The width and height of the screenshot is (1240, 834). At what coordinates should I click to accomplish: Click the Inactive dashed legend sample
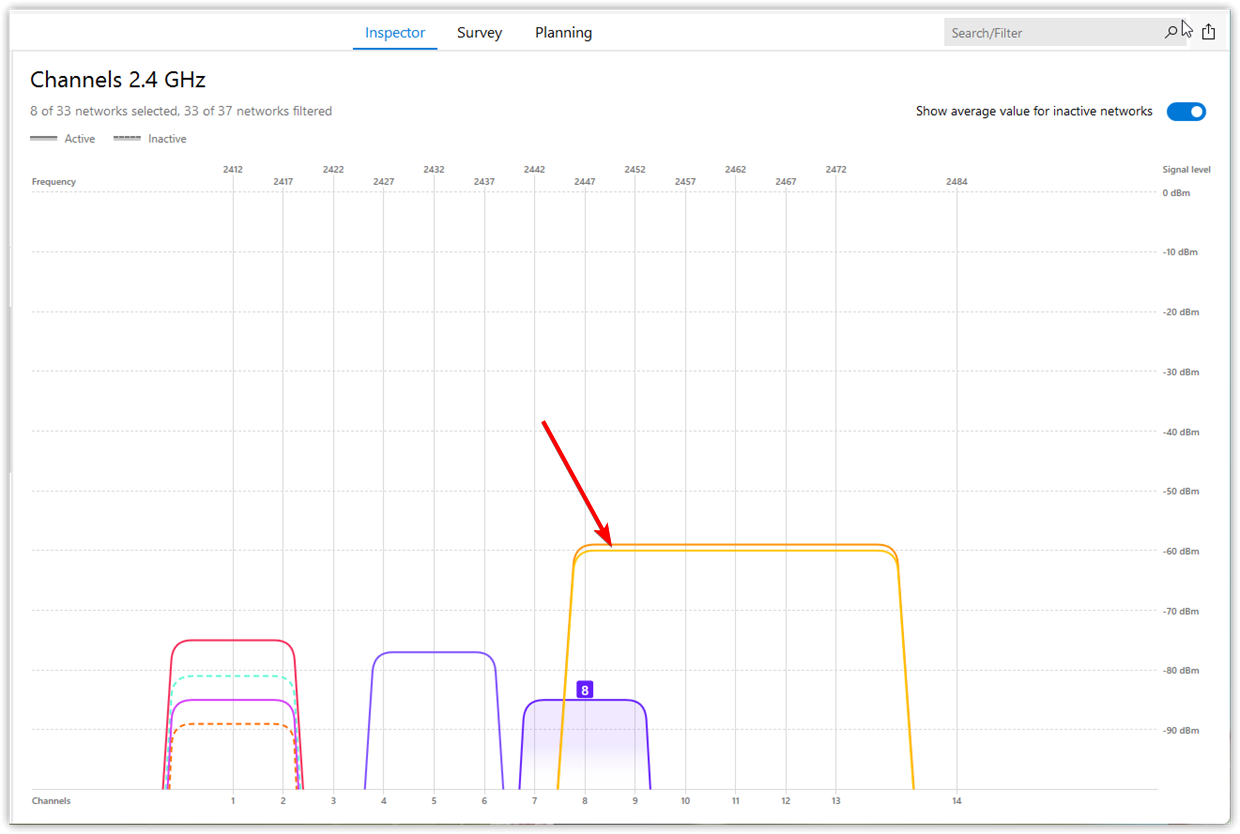coord(127,137)
